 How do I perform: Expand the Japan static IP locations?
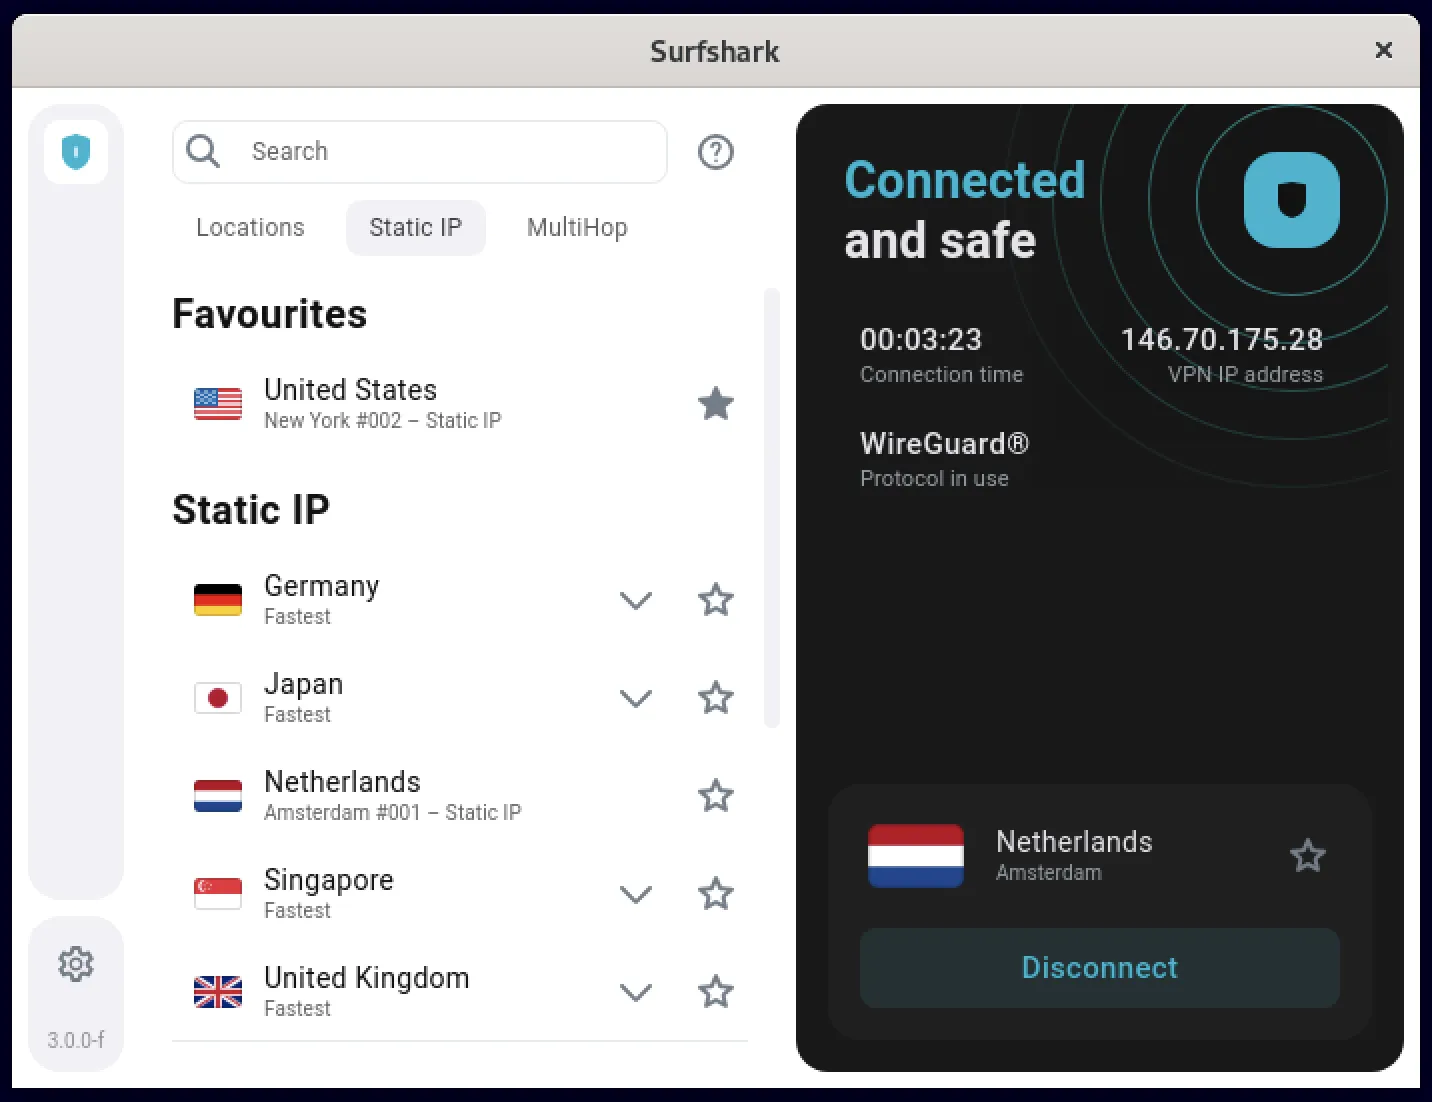[636, 698]
